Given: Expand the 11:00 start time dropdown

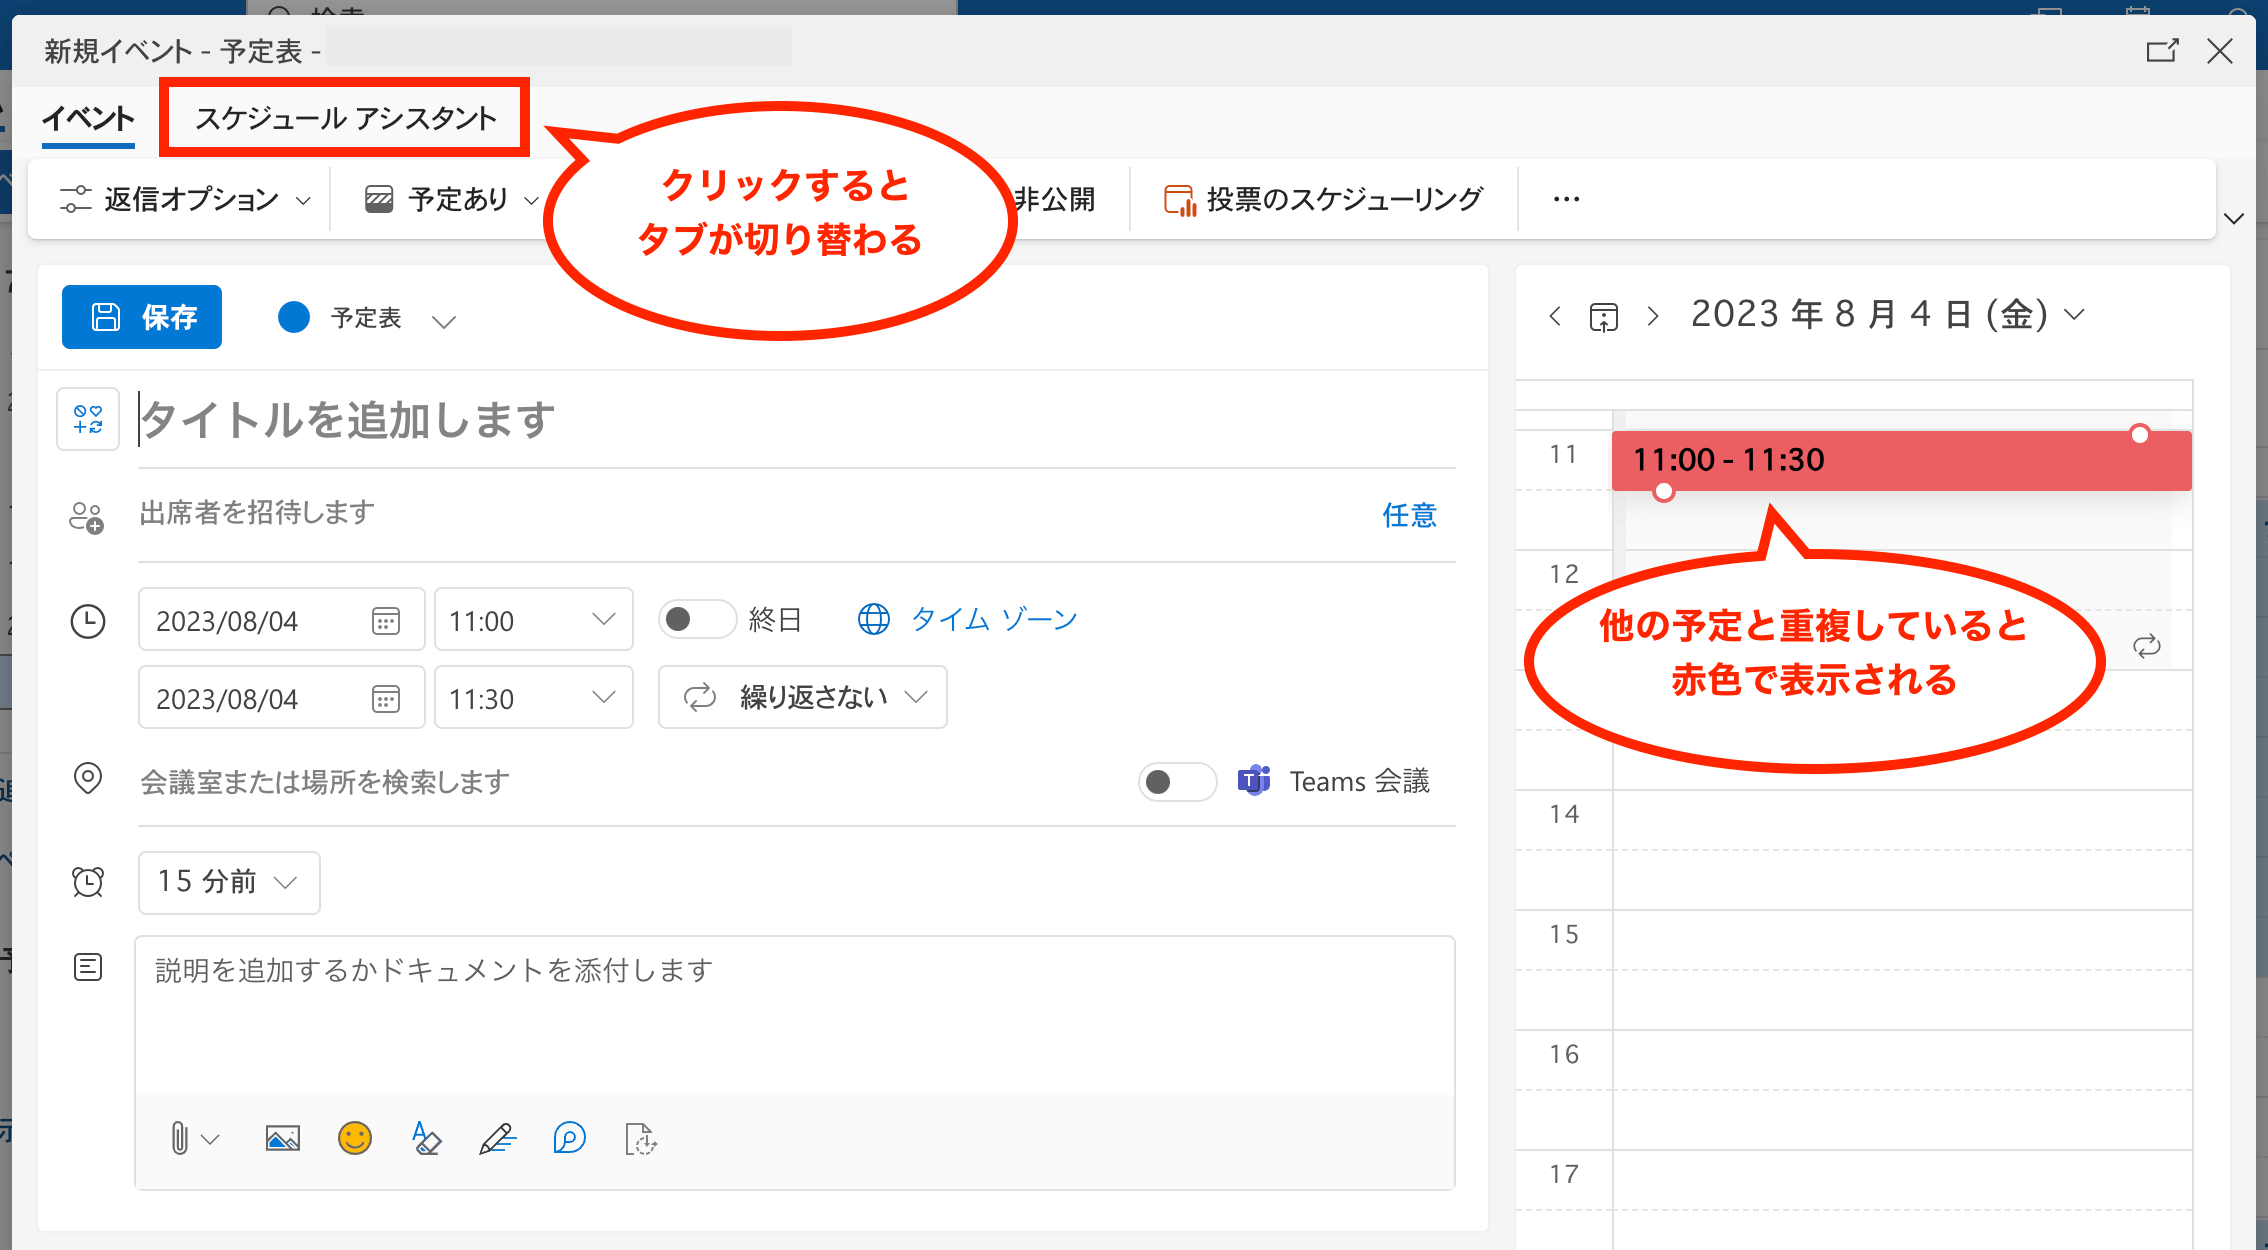Looking at the screenshot, I should 533,620.
